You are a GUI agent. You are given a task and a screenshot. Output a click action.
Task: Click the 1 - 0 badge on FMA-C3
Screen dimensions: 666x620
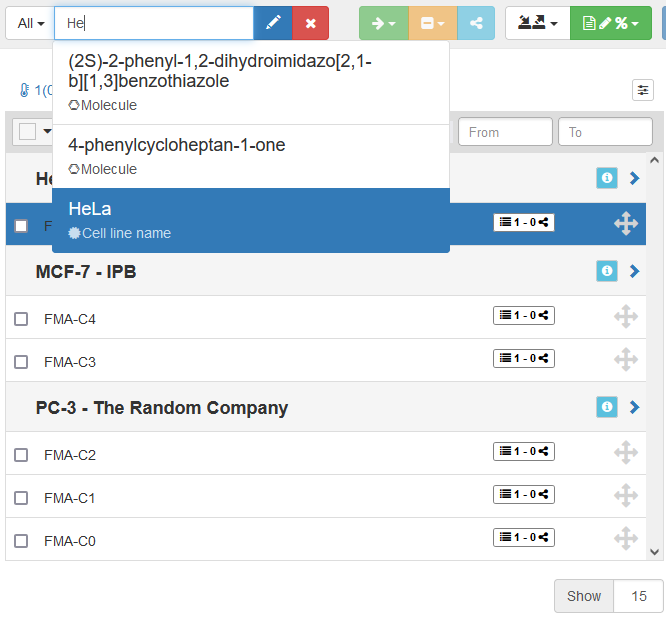[x=523, y=358]
